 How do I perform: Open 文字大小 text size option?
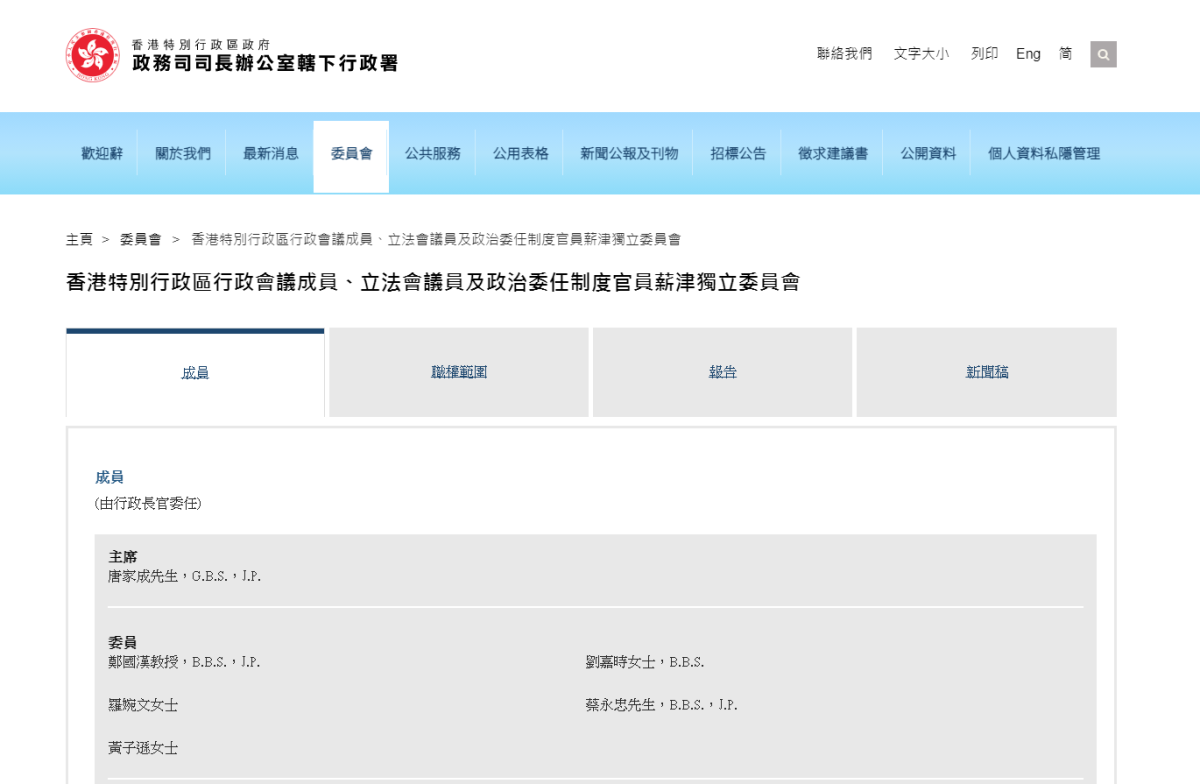(x=921, y=54)
